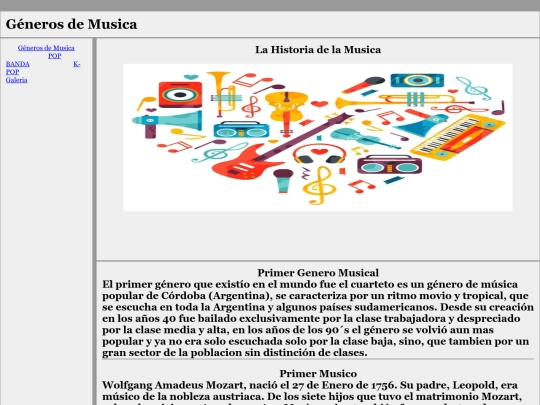Open the Géneros de Musica sidebar link
Viewport: 540px width, 405px height.
point(46,48)
